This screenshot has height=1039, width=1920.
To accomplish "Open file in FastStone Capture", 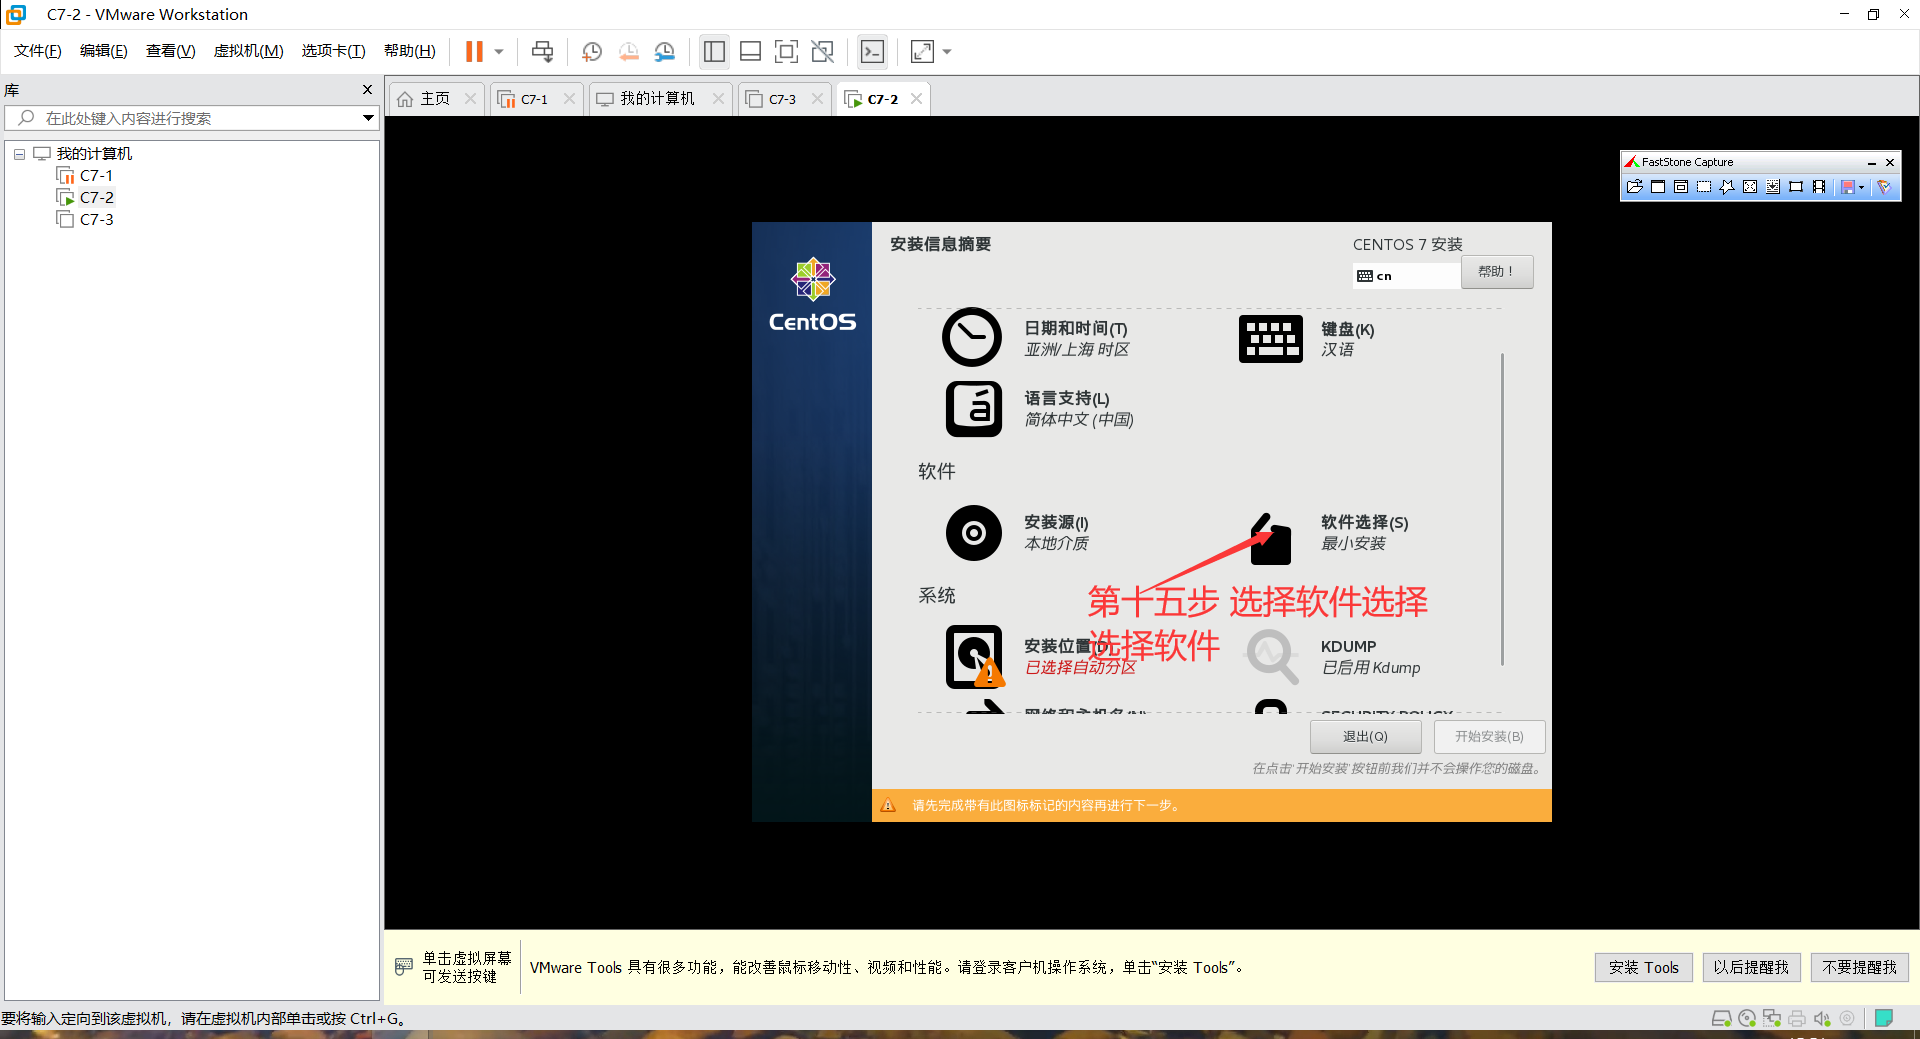I will (1635, 187).
